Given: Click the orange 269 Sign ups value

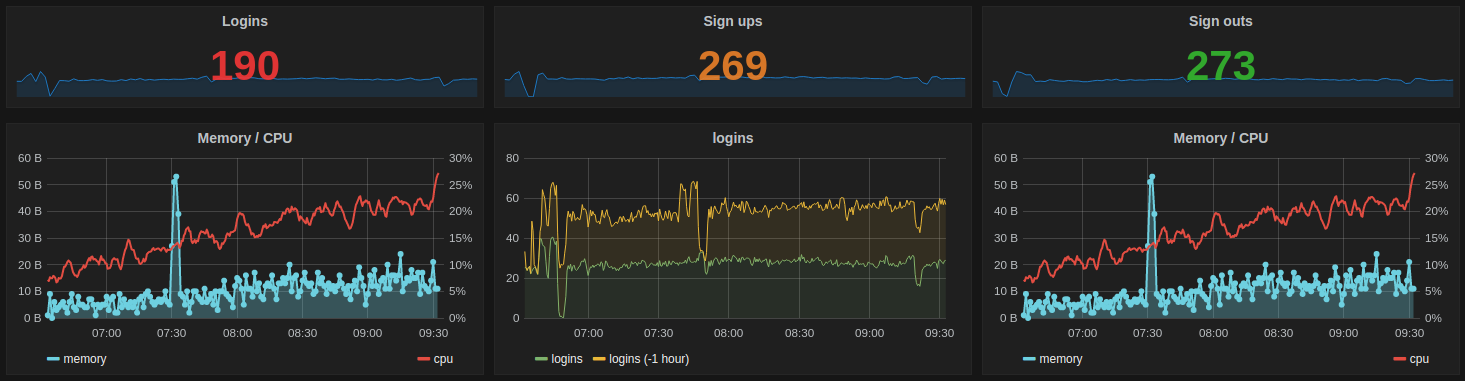Looking at the screenshot, I should [733, 66].
